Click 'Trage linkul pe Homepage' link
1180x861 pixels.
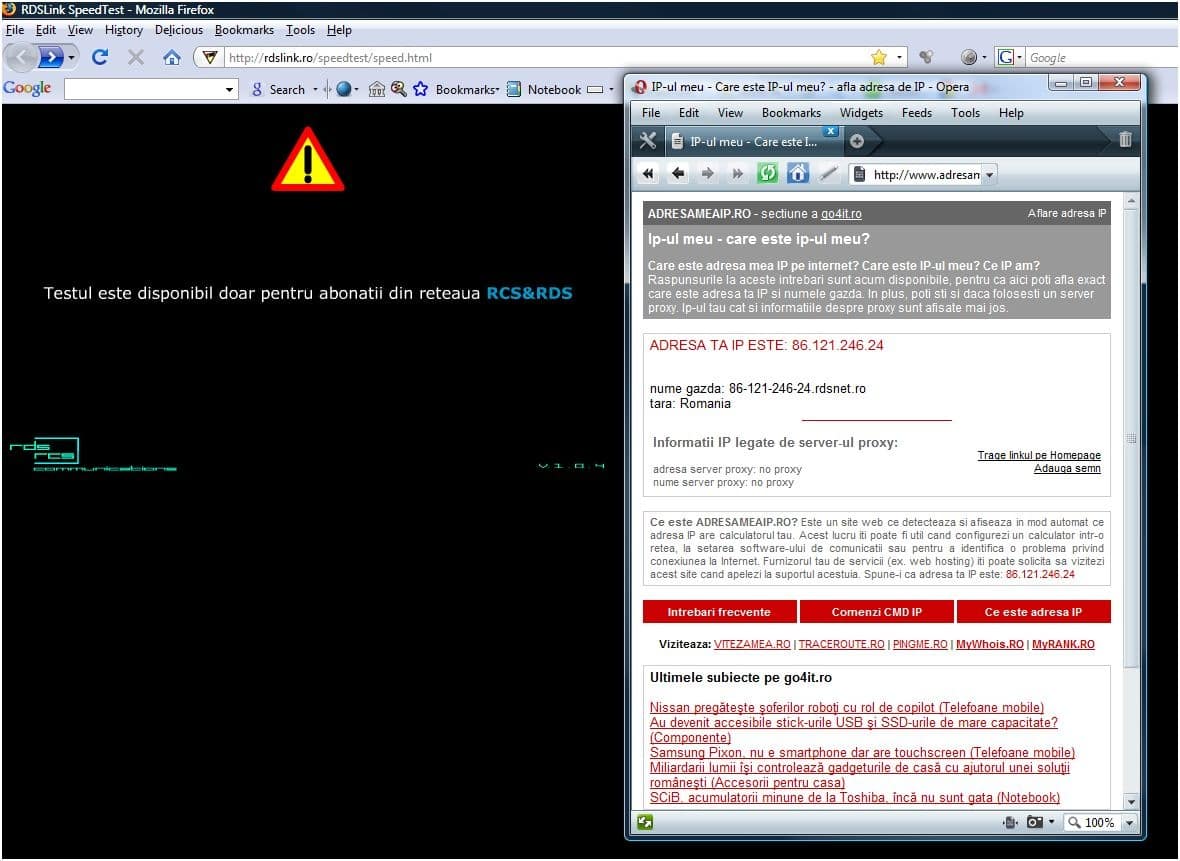click(1039, 455)
